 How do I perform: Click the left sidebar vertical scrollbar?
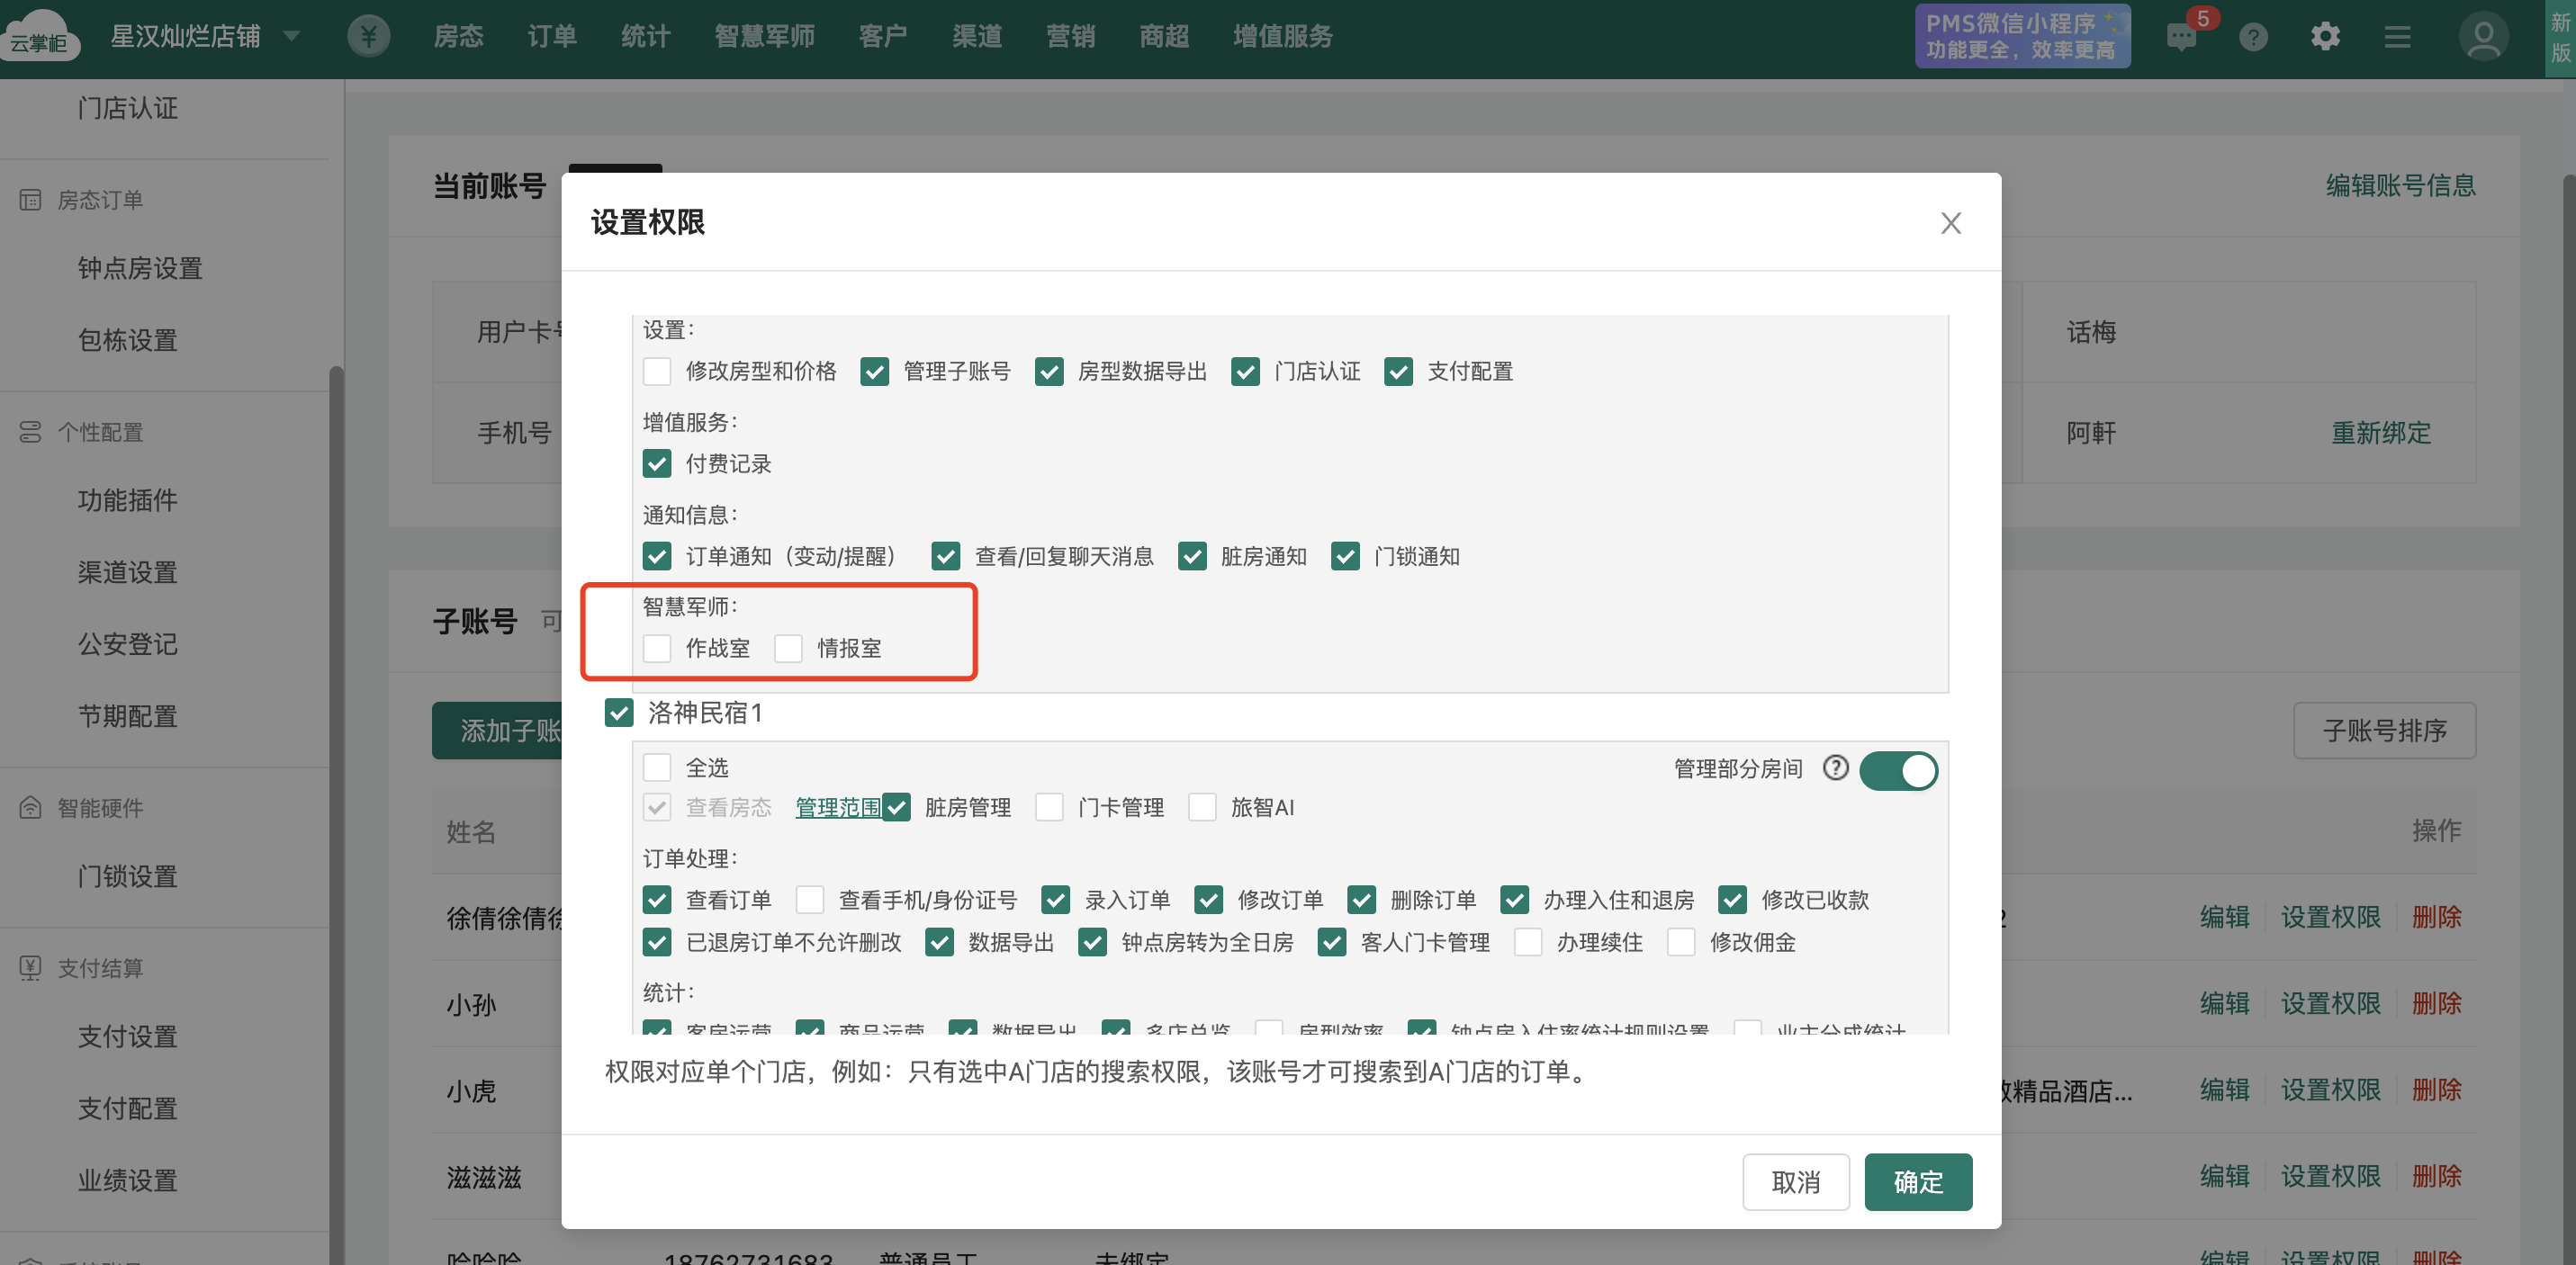(x=336, y=815)
